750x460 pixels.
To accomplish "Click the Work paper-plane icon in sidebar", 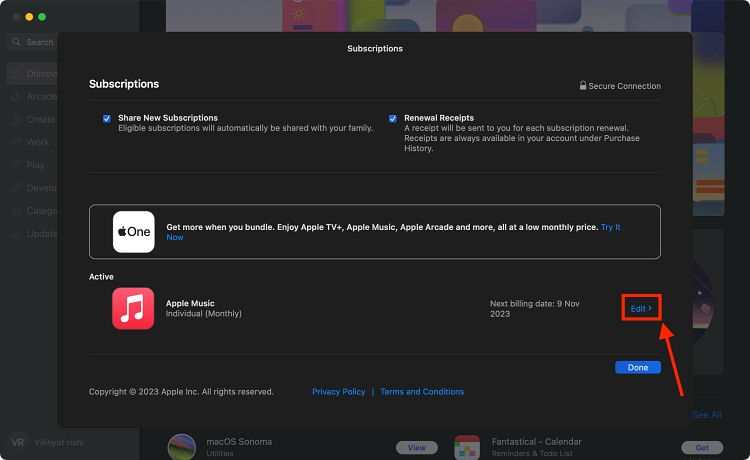I will point(16,142).
